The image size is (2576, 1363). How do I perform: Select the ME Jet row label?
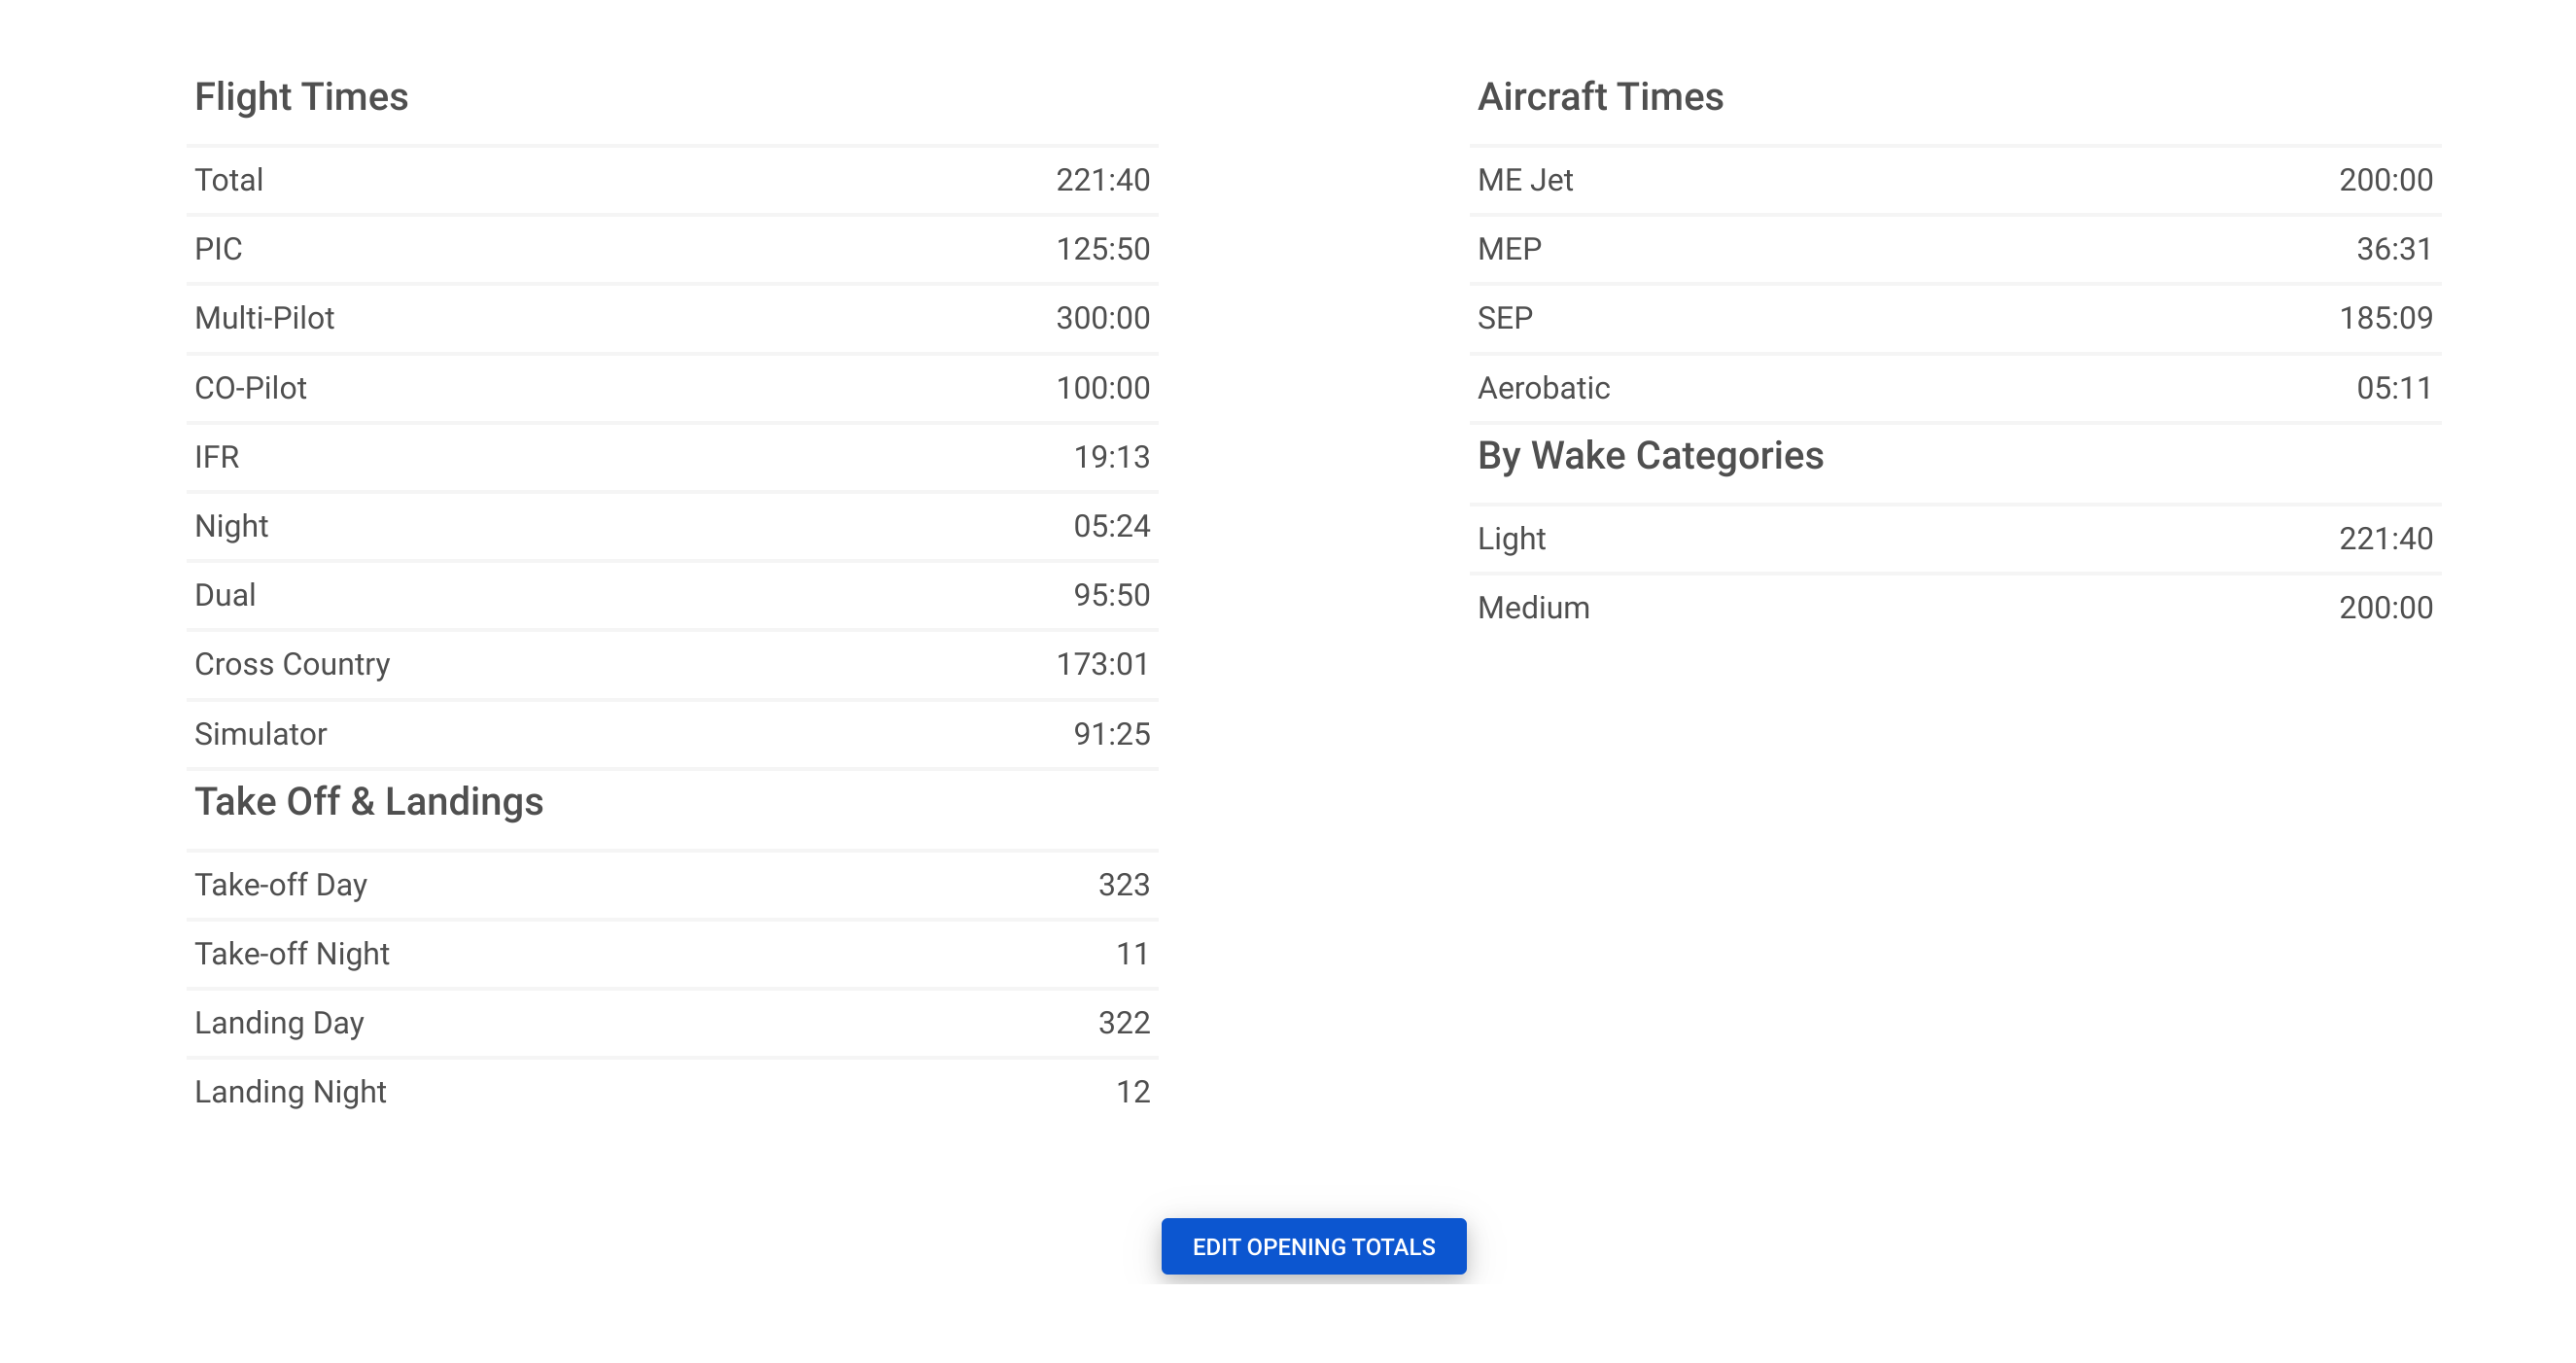(1525, 180)
